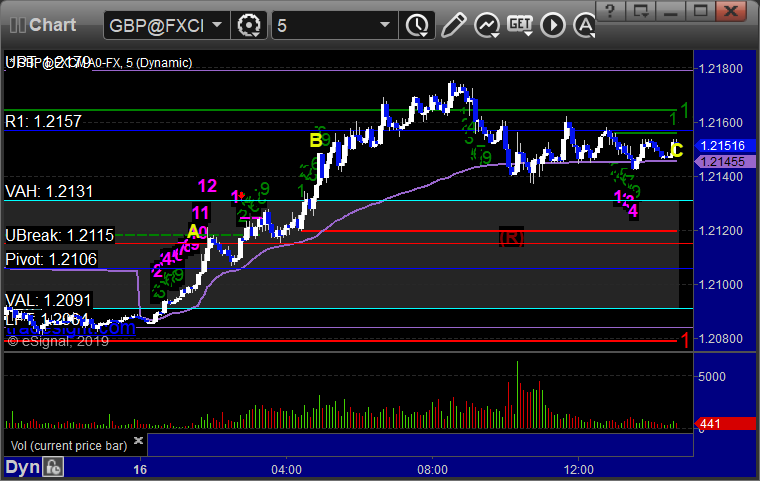
Task: Open the time template clock icon
Action: (417, 25)
